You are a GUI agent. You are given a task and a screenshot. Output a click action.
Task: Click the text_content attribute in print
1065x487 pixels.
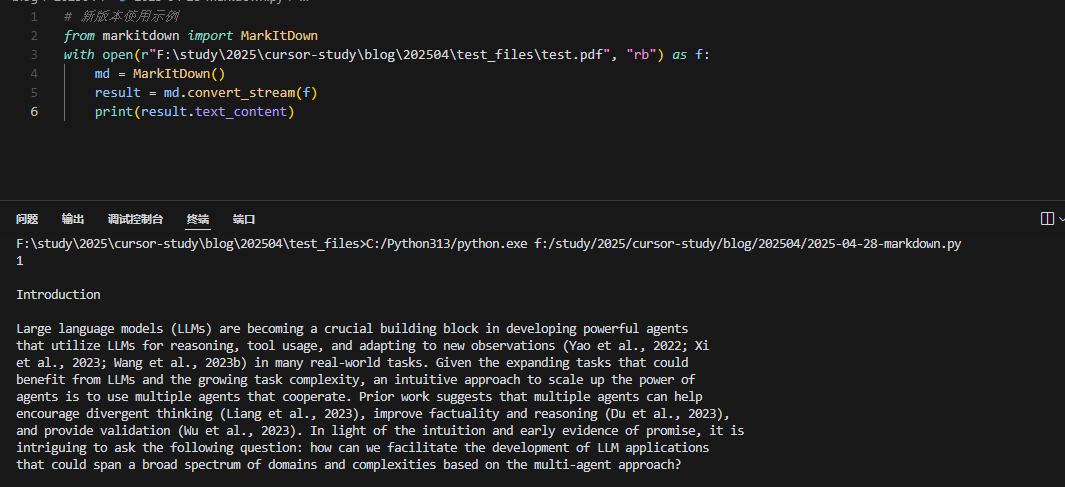click(x=241, y=111)
